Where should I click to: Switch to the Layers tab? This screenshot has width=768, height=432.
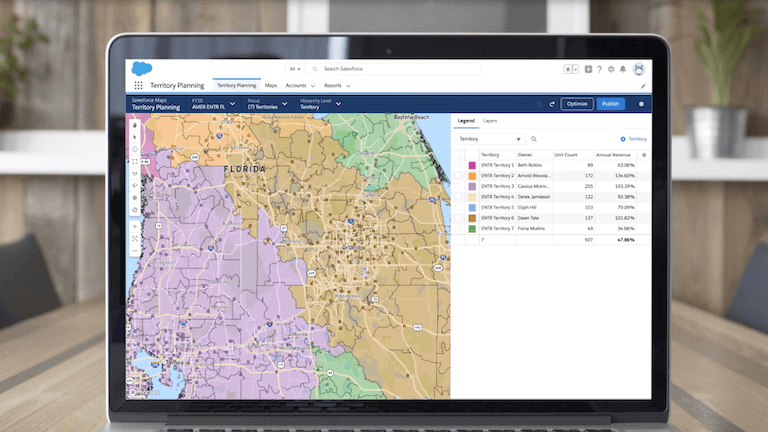pos(490,120)
